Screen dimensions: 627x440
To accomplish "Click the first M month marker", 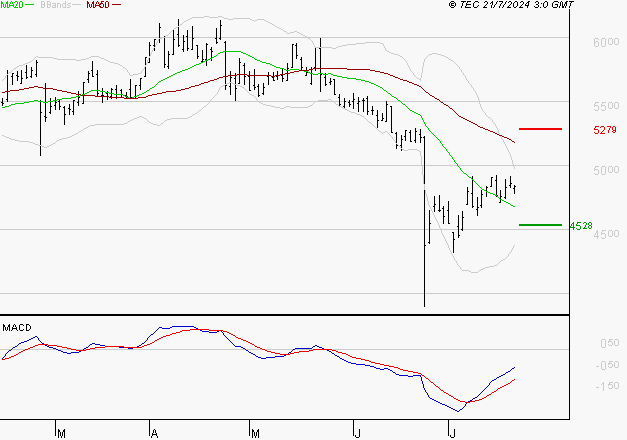I will pos(61,434).
